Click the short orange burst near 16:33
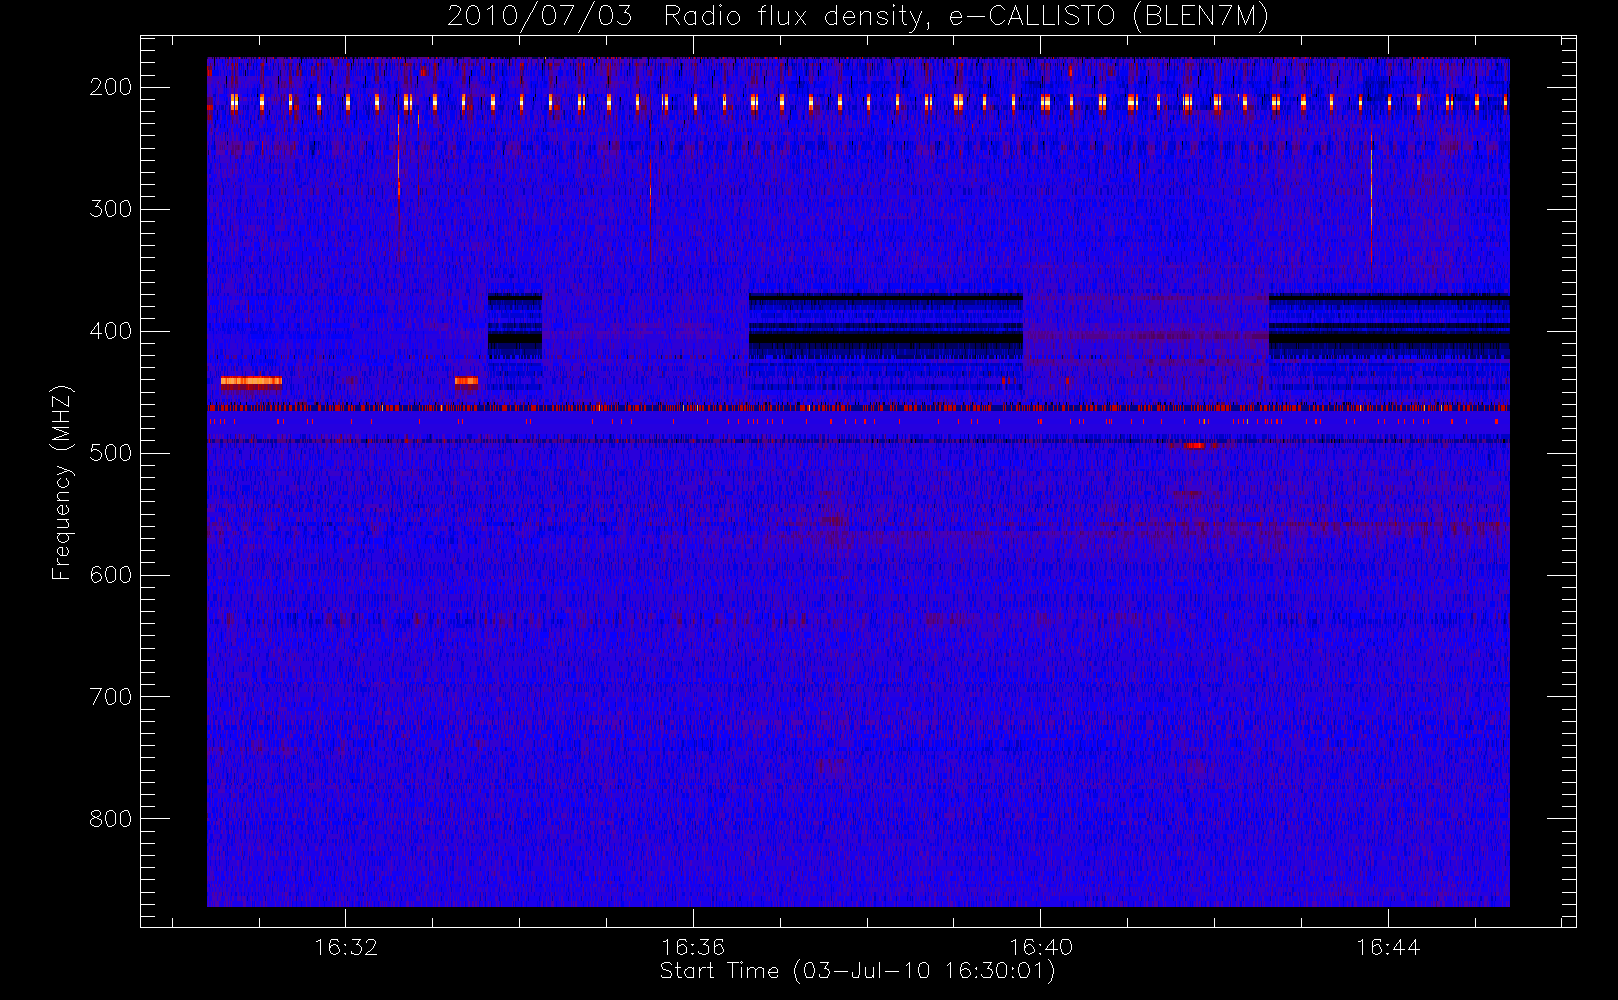 click(466, 381)
